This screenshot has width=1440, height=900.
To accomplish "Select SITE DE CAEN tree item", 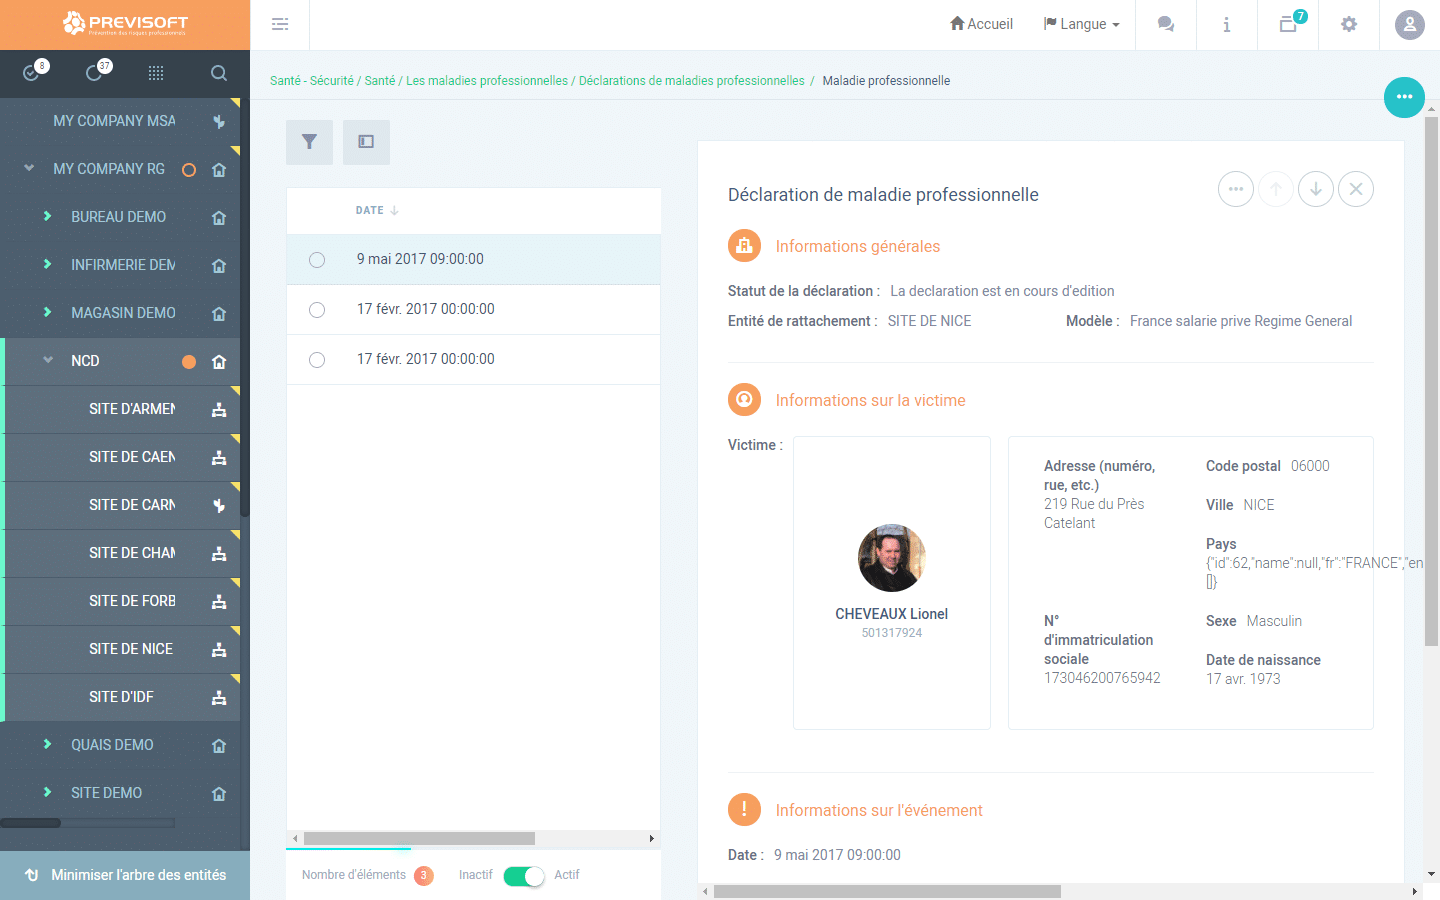I will (x=132, y=457).
